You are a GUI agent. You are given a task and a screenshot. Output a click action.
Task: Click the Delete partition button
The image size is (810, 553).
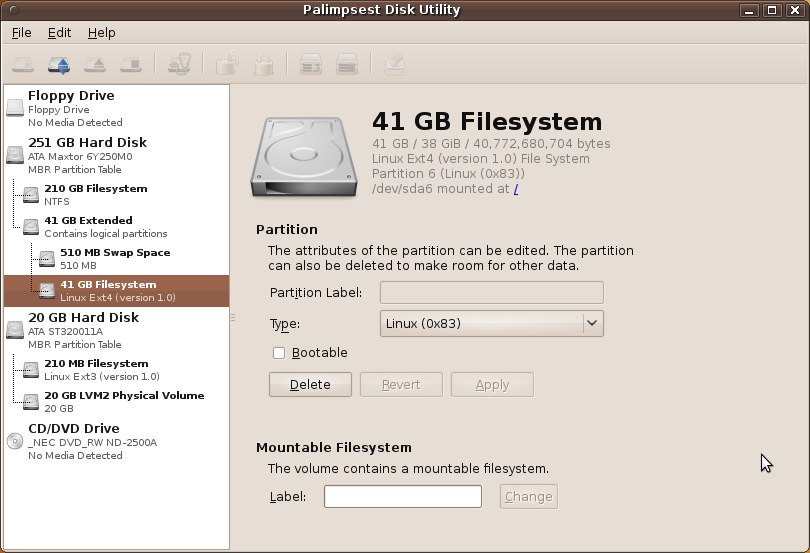click(310, 385)
